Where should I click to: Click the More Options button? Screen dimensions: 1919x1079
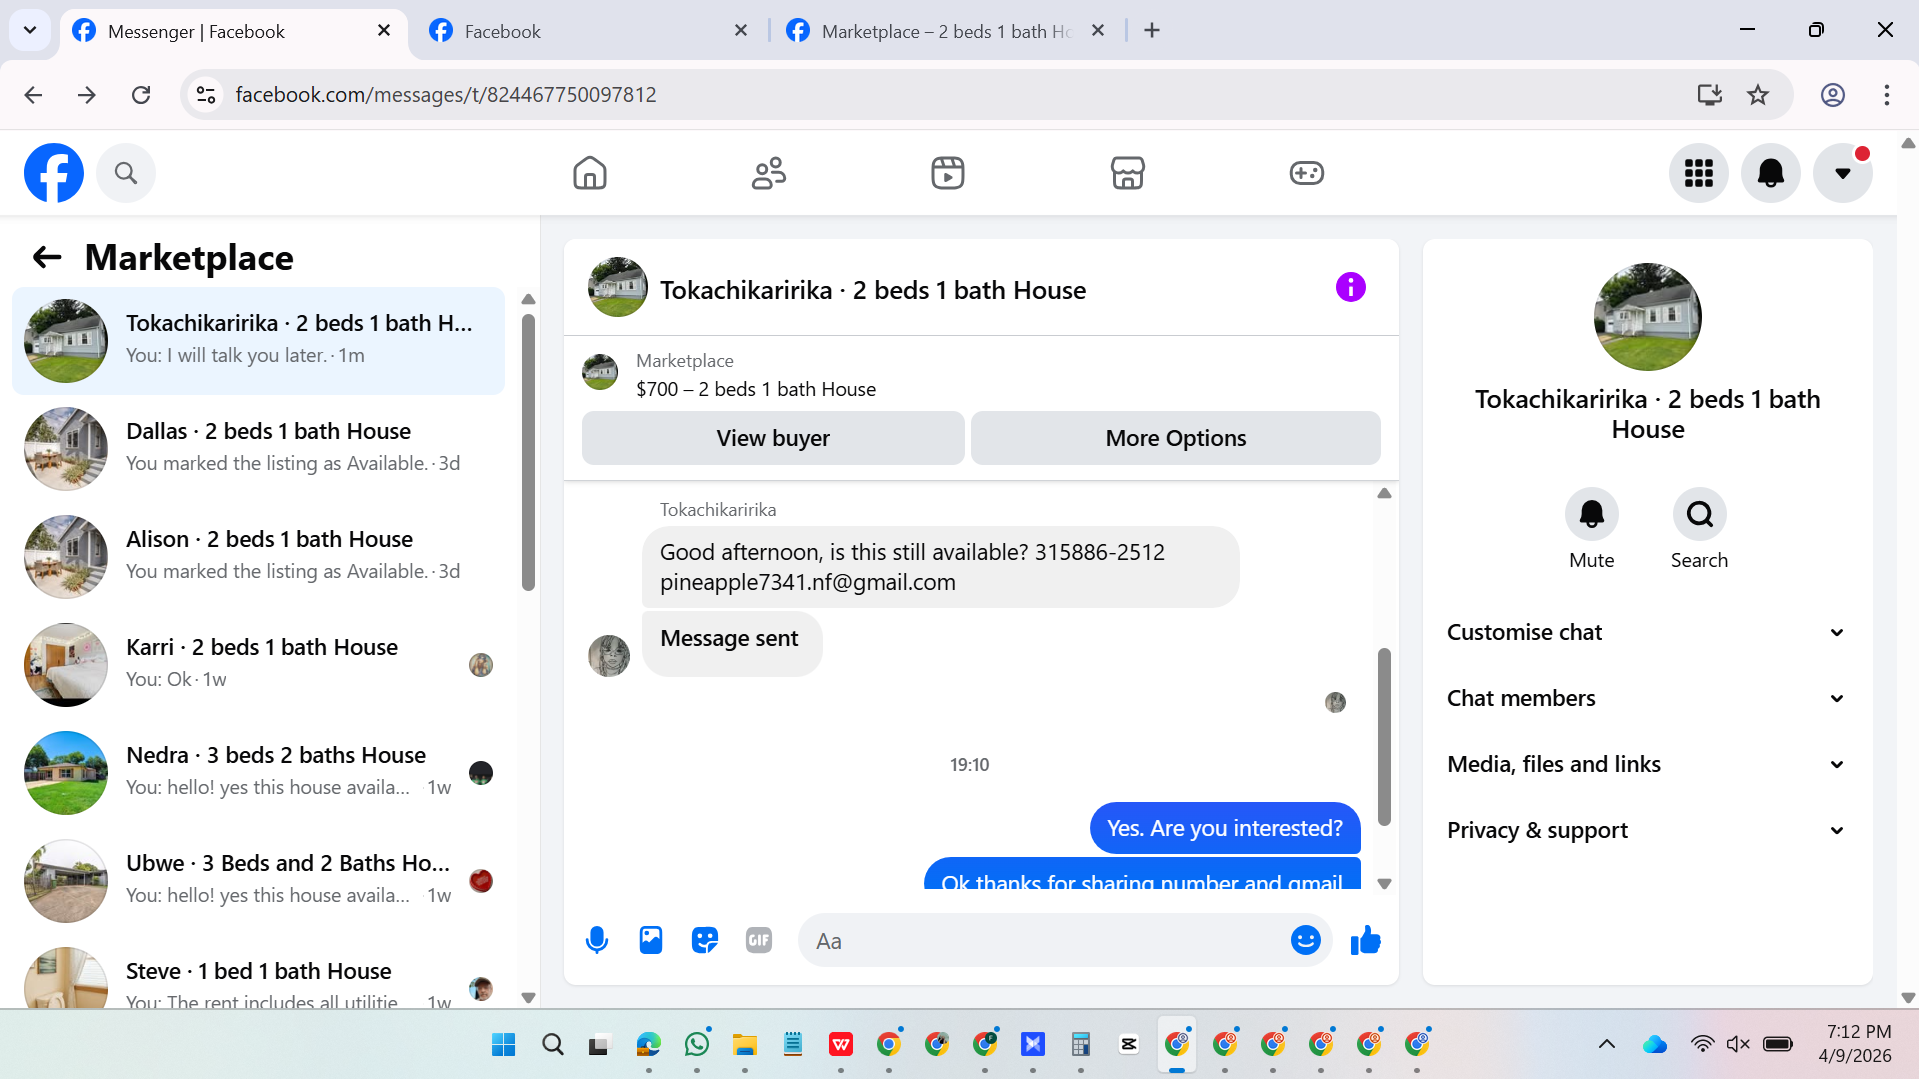tap(1175, 438)
